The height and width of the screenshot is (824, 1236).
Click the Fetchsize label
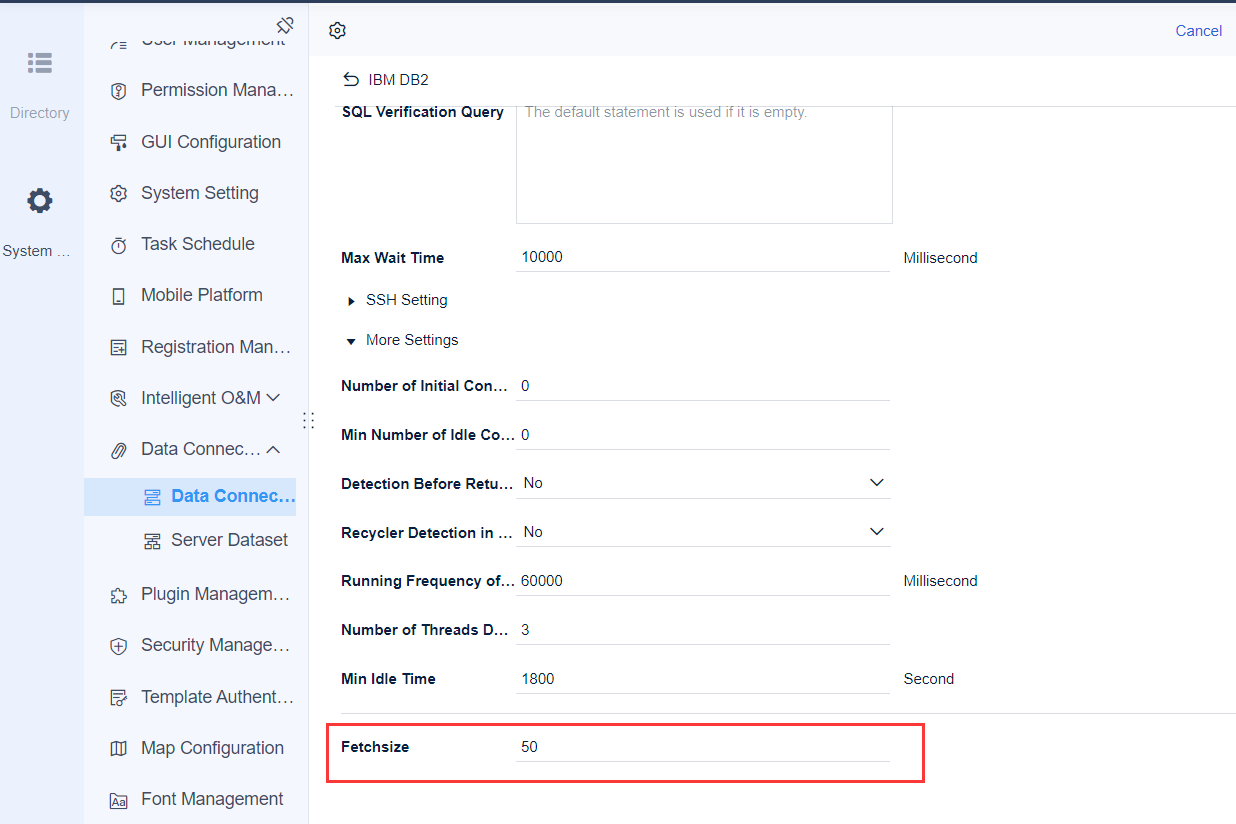pos(375,747)
